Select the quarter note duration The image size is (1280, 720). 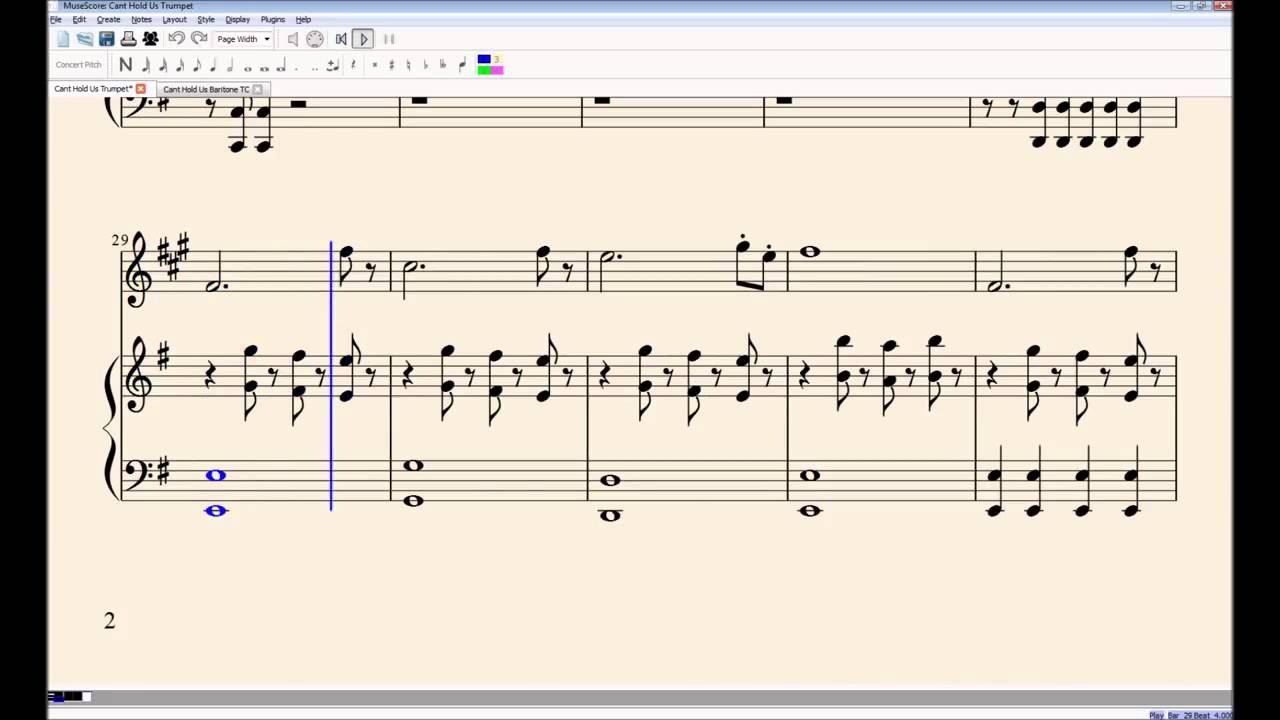[214, 65]
